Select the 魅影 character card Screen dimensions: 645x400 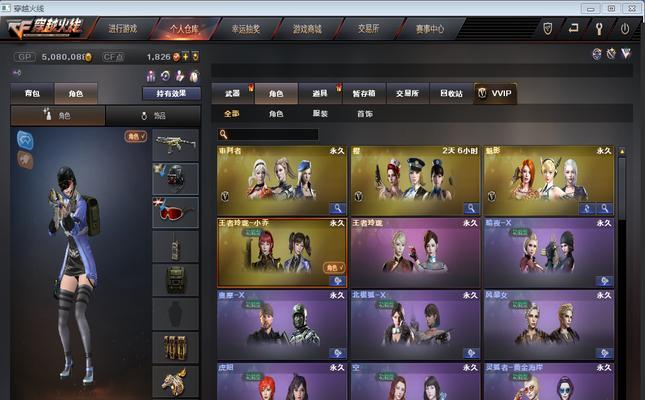[x=549, y=180]
